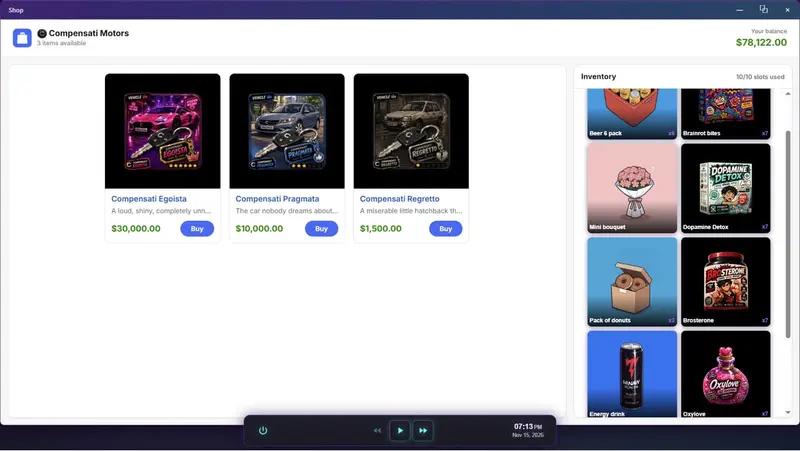
Task: Select the Brainrot bites inventory item
Action: coord(726,114)
